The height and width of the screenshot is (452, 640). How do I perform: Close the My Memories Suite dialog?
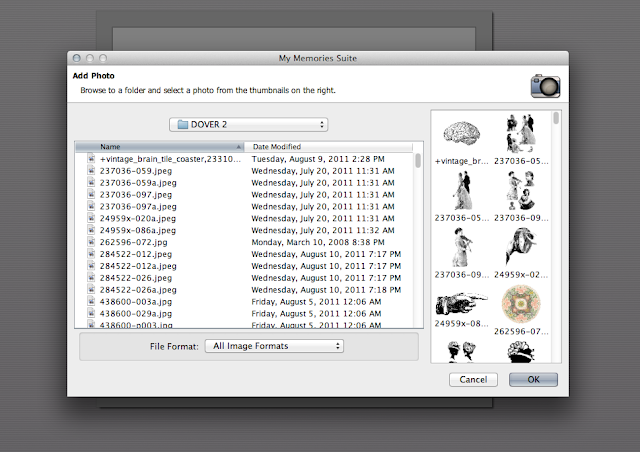click(76, 58)
